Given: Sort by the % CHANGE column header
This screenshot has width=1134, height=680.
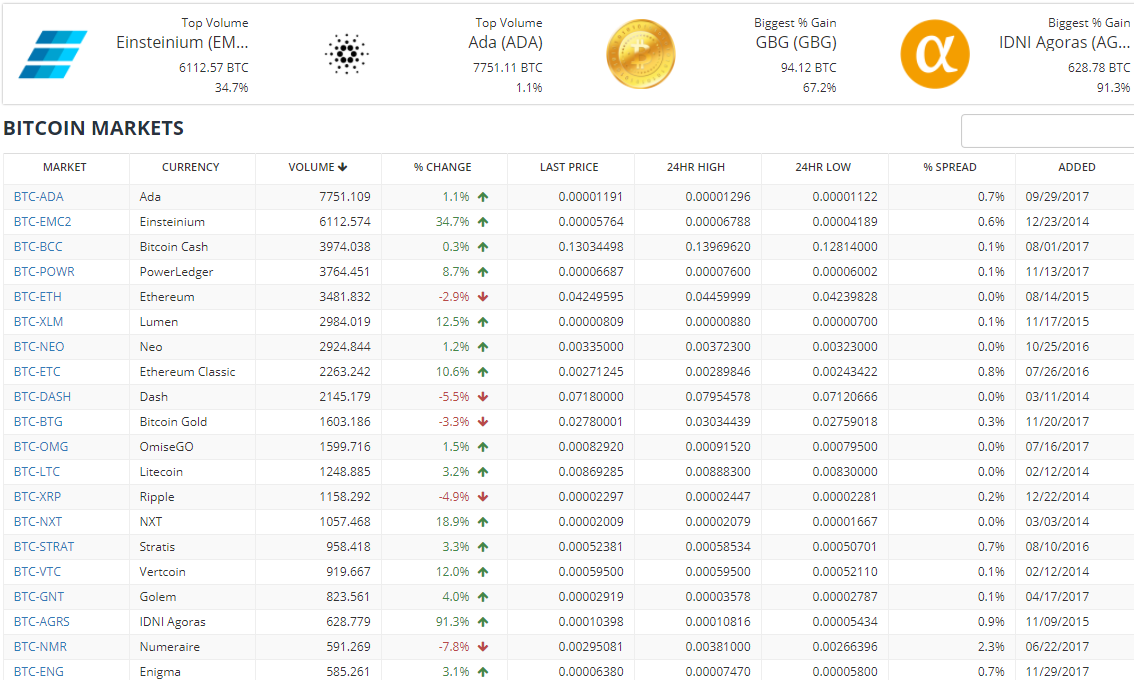Looking at the screenshot, I should 443,167.
